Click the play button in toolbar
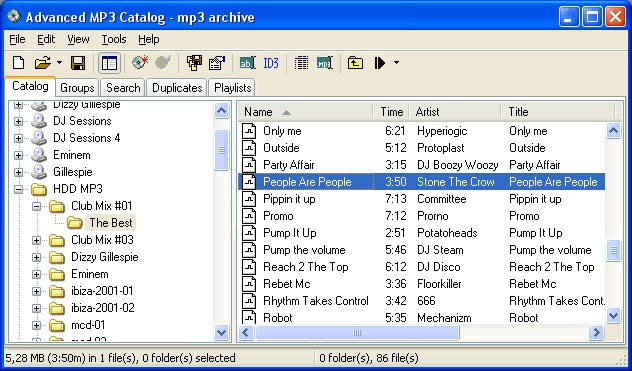632x371 pixels. click(x=380, y=63)
